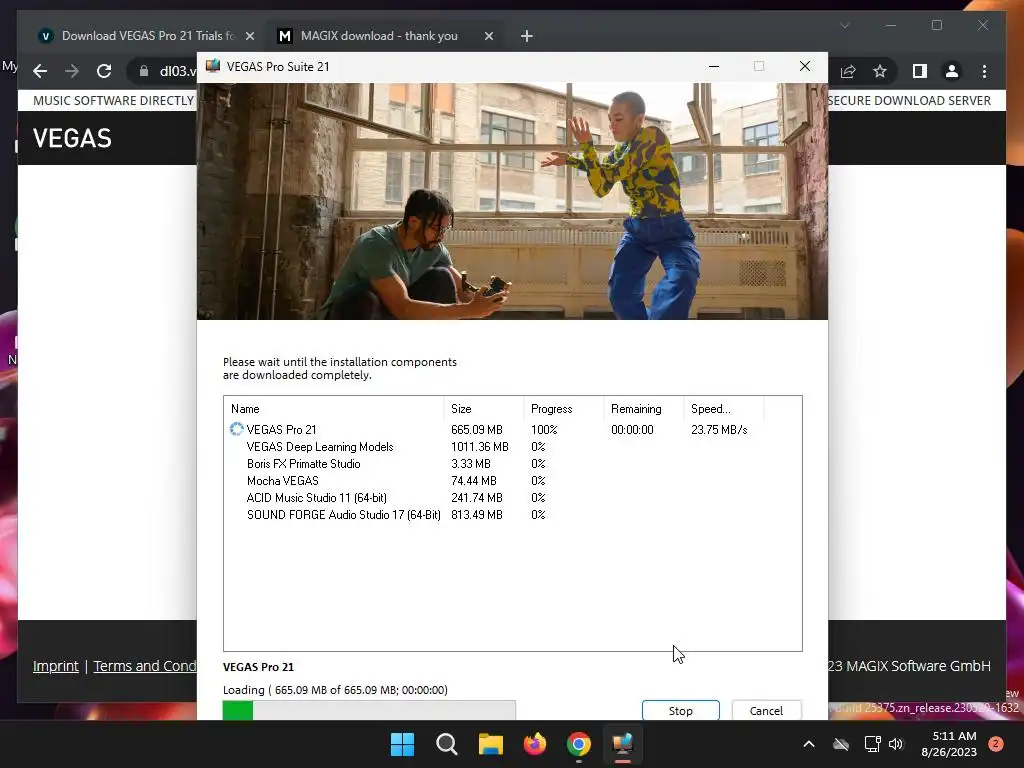Click VEGAS logo on the web page
This screenshot has height=768, width=1024.
(x=72, y=138)
